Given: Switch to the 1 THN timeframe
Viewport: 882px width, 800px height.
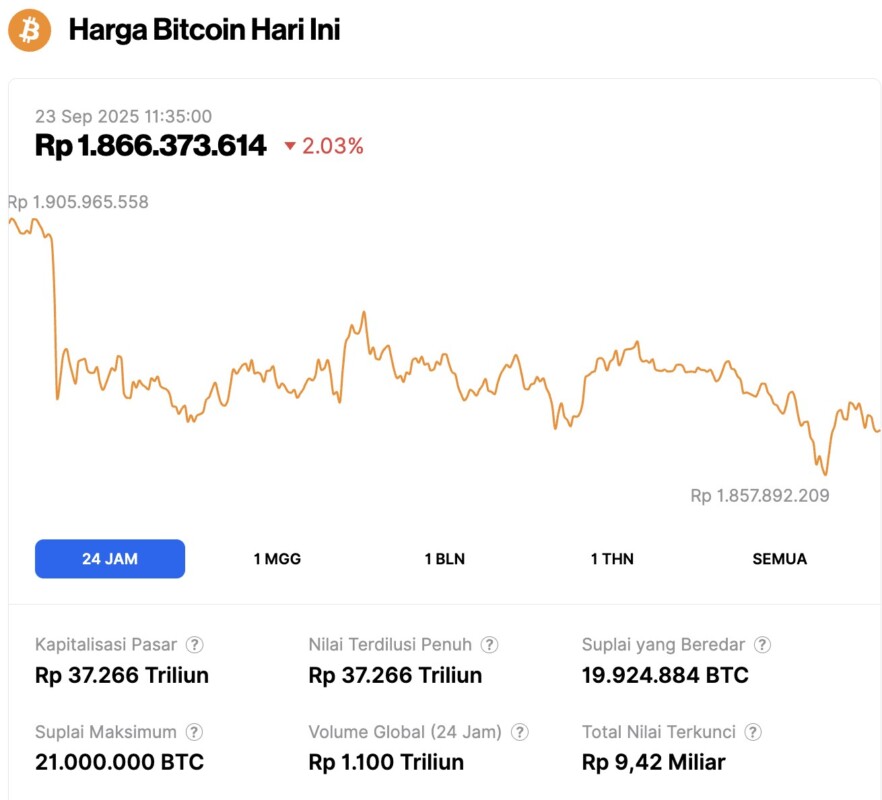Looking at the screenshot, I should pyautogui.click(x=612, y=559).
